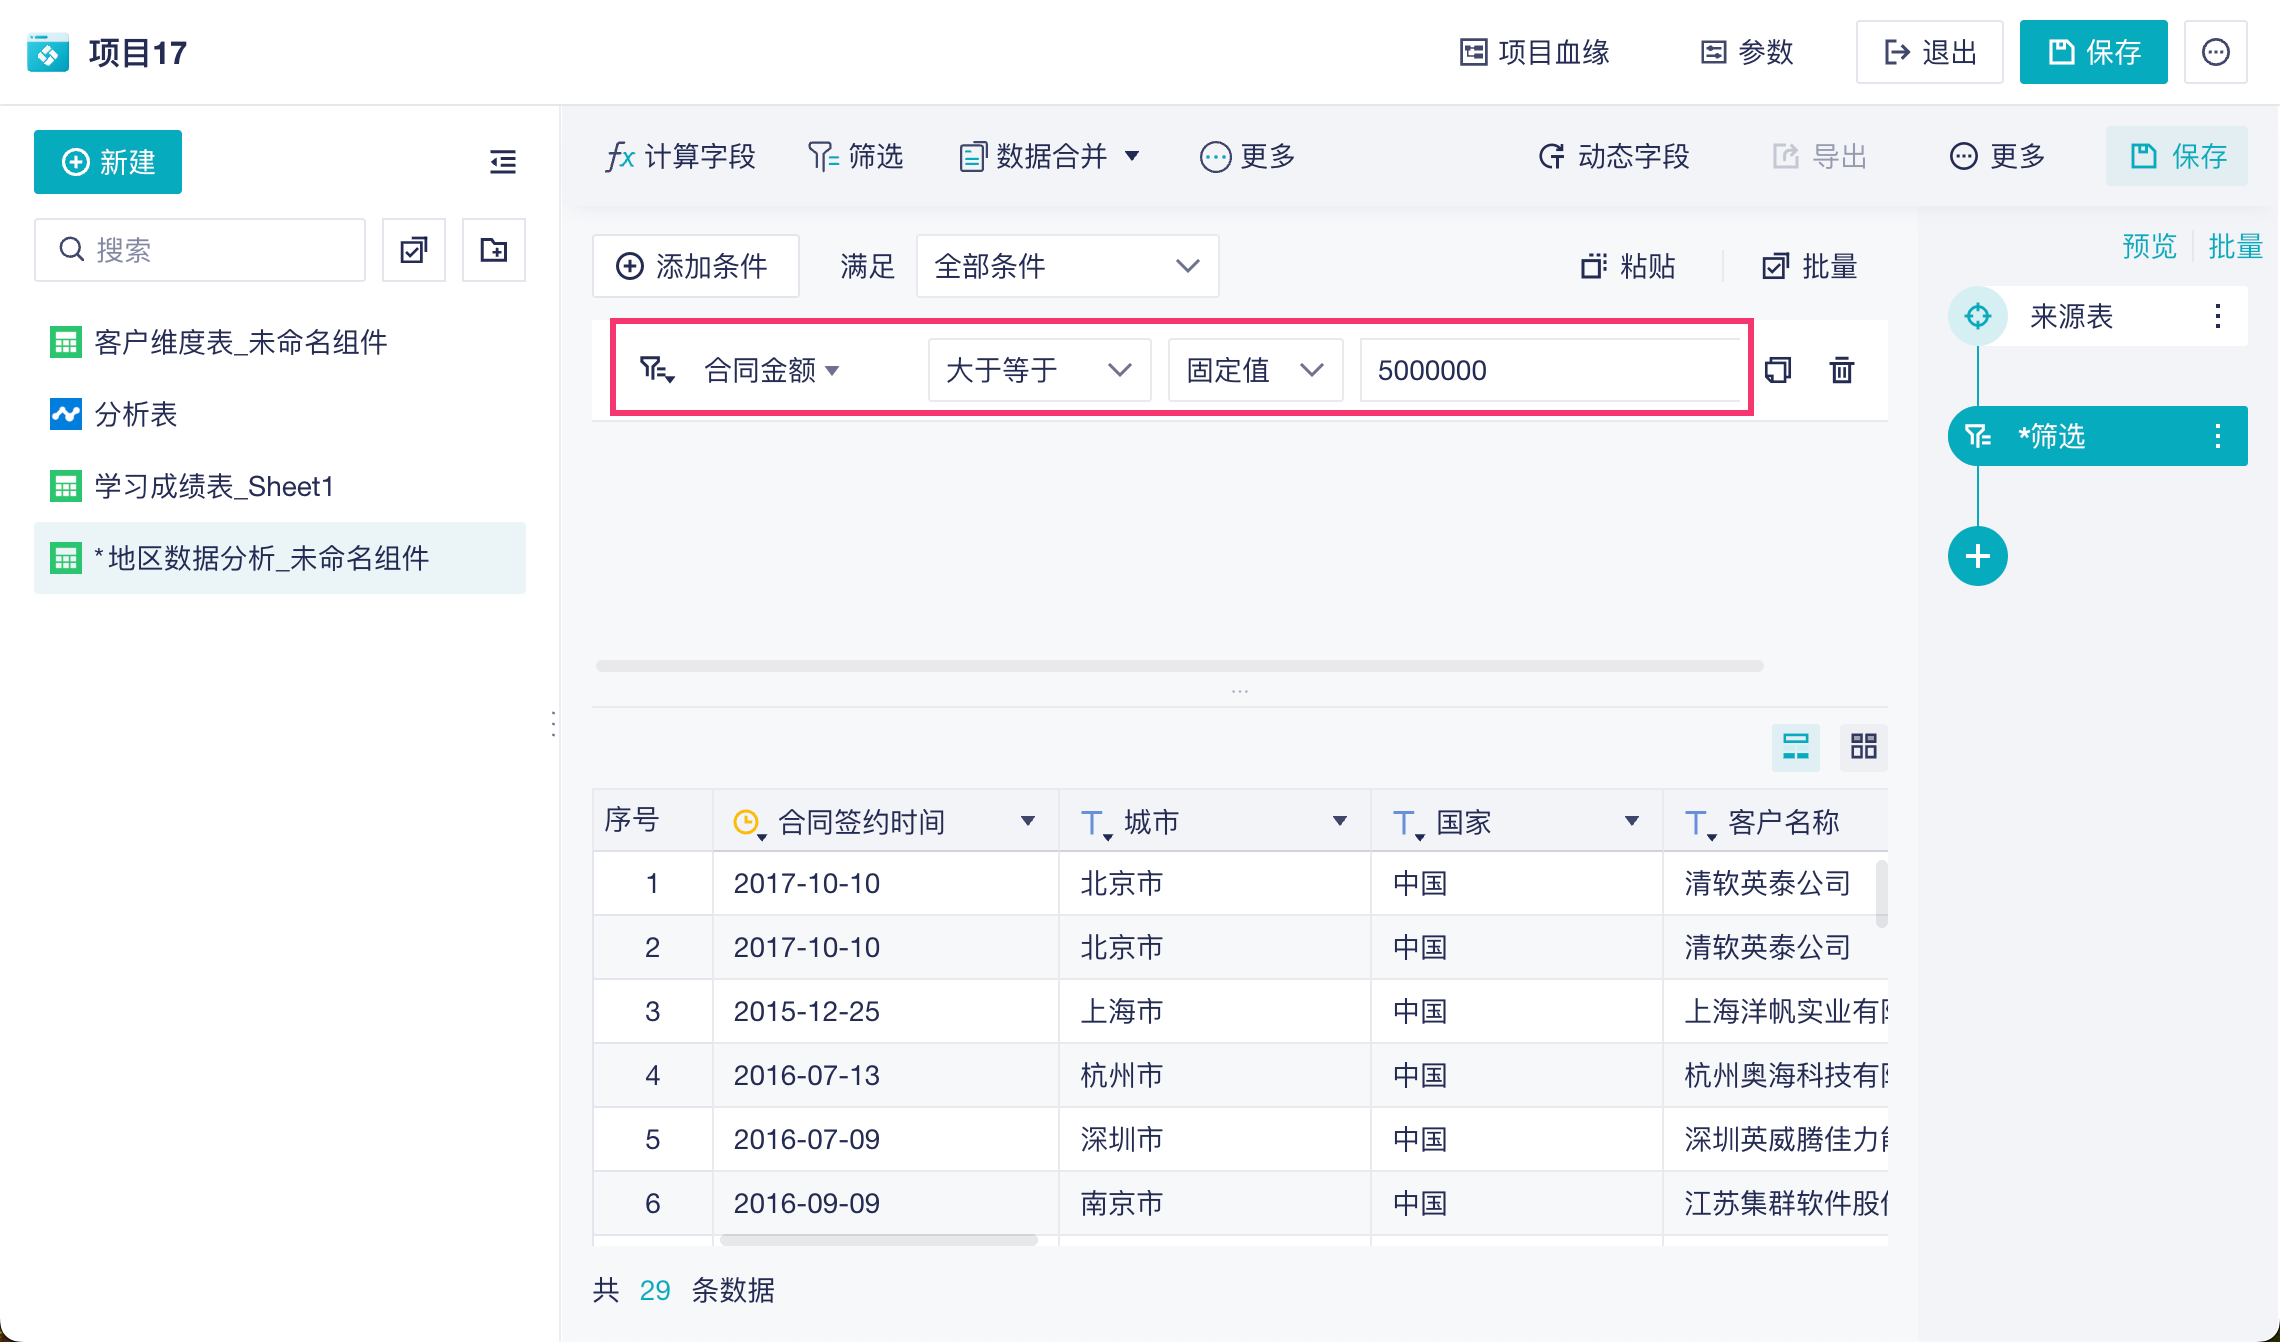This screenshot has width=2280, height=1342.
Task: Open the 筛选 step three-dot menu
Action: pos(2217,436)
